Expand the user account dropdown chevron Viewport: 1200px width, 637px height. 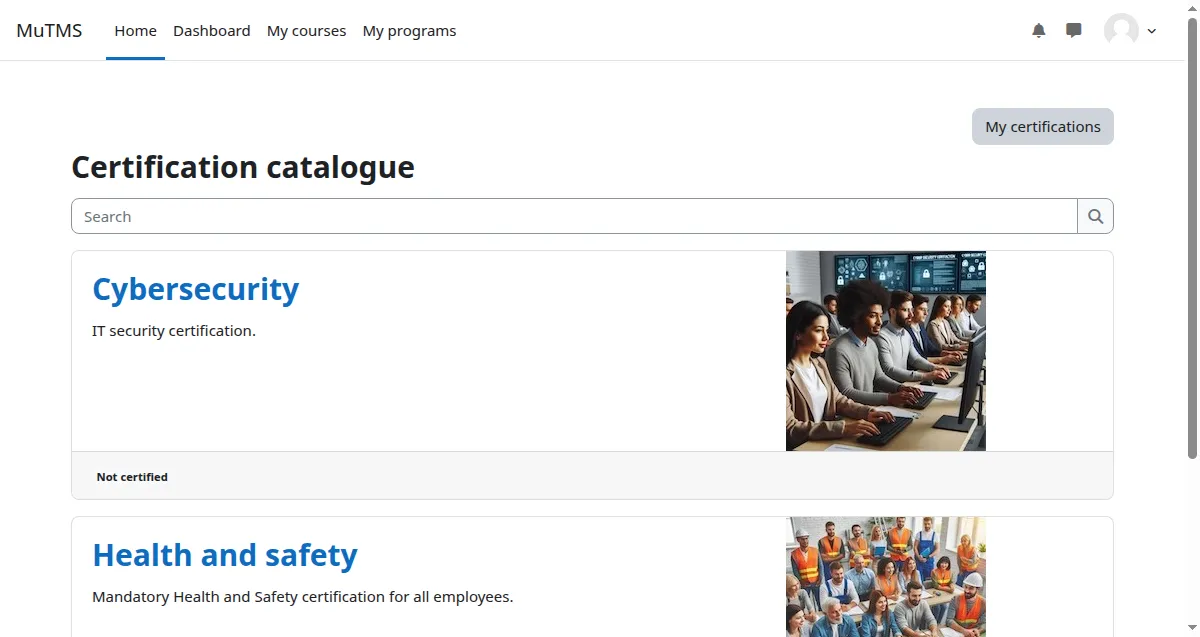tap(1151, 32)
